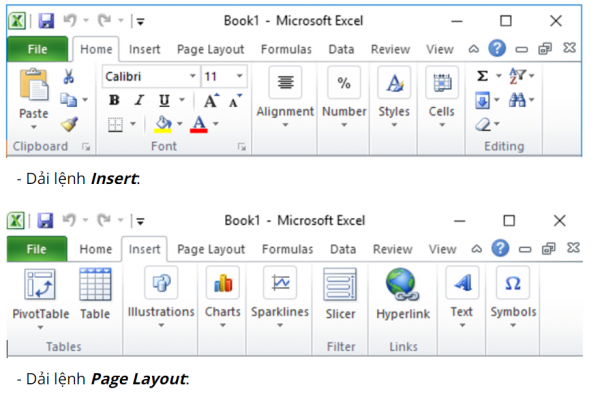Screen dimensions: 600x398
Task: Open File tab in bottom Excel window
Action: pos(37,249)
